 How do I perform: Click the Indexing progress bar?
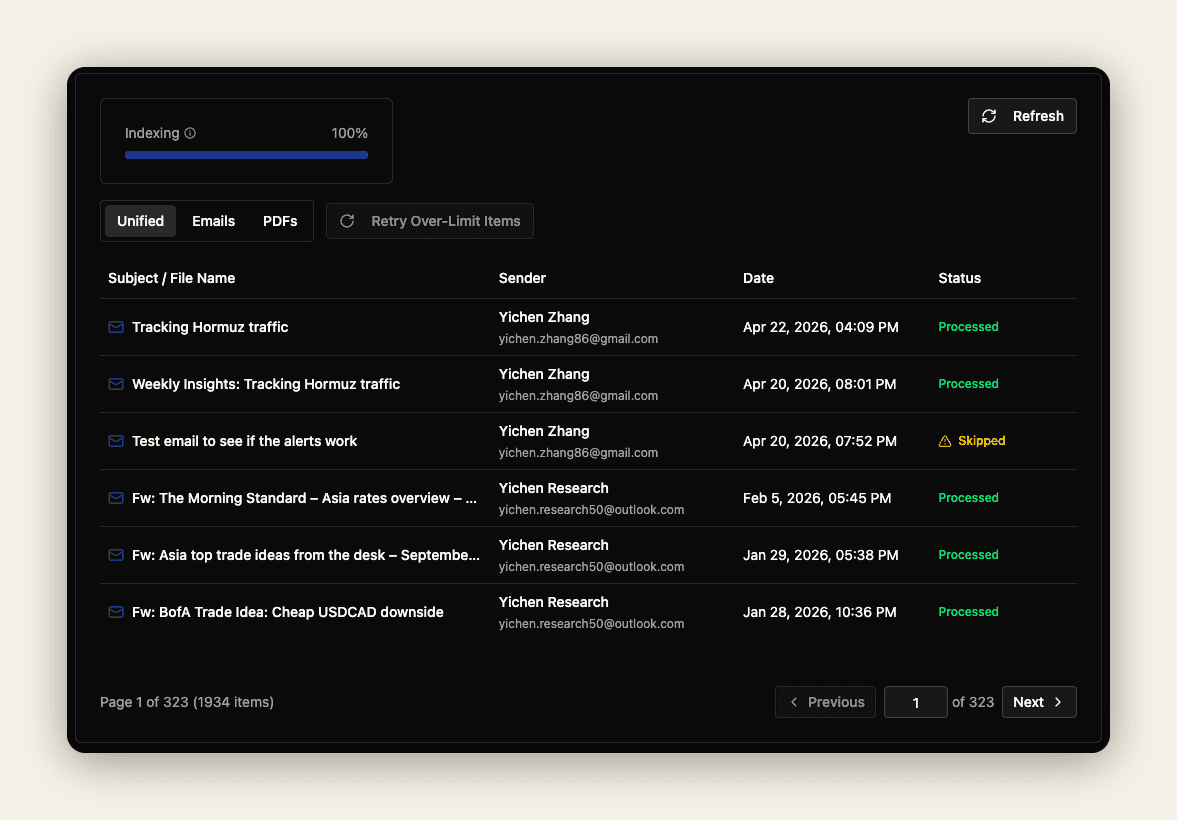(246, 155)
